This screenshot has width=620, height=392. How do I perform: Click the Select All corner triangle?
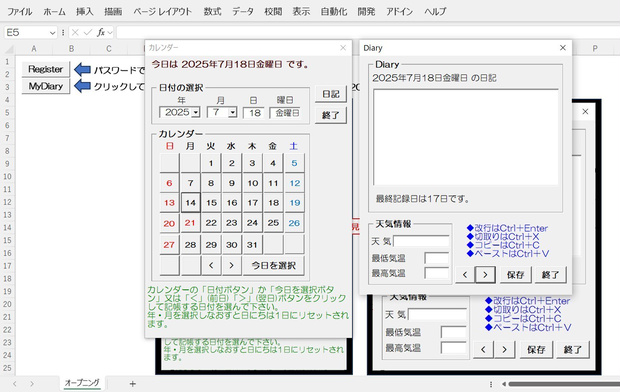(9, 49)
